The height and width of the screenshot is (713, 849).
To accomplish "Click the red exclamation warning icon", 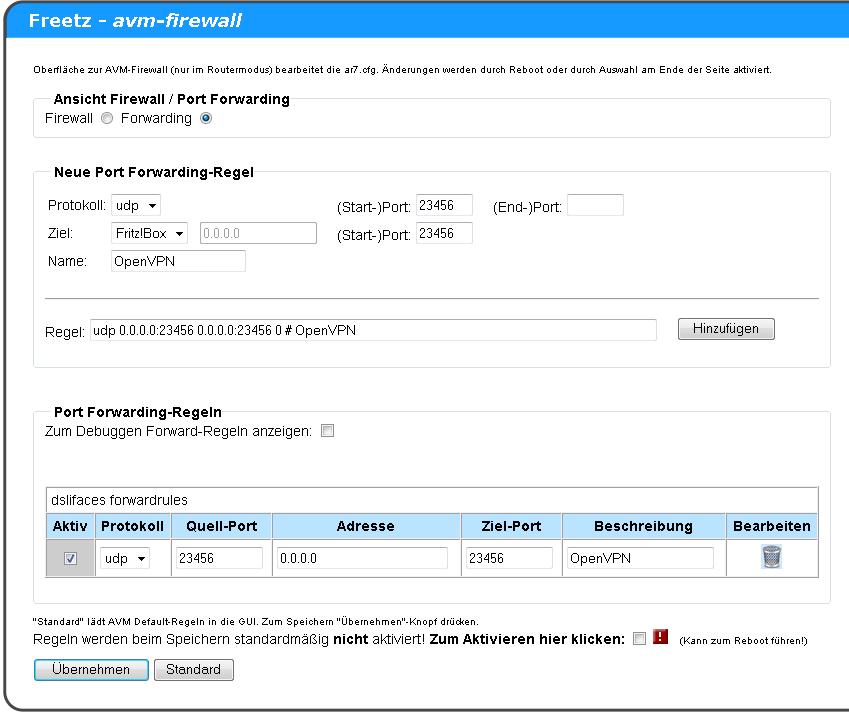I will 660,638.
